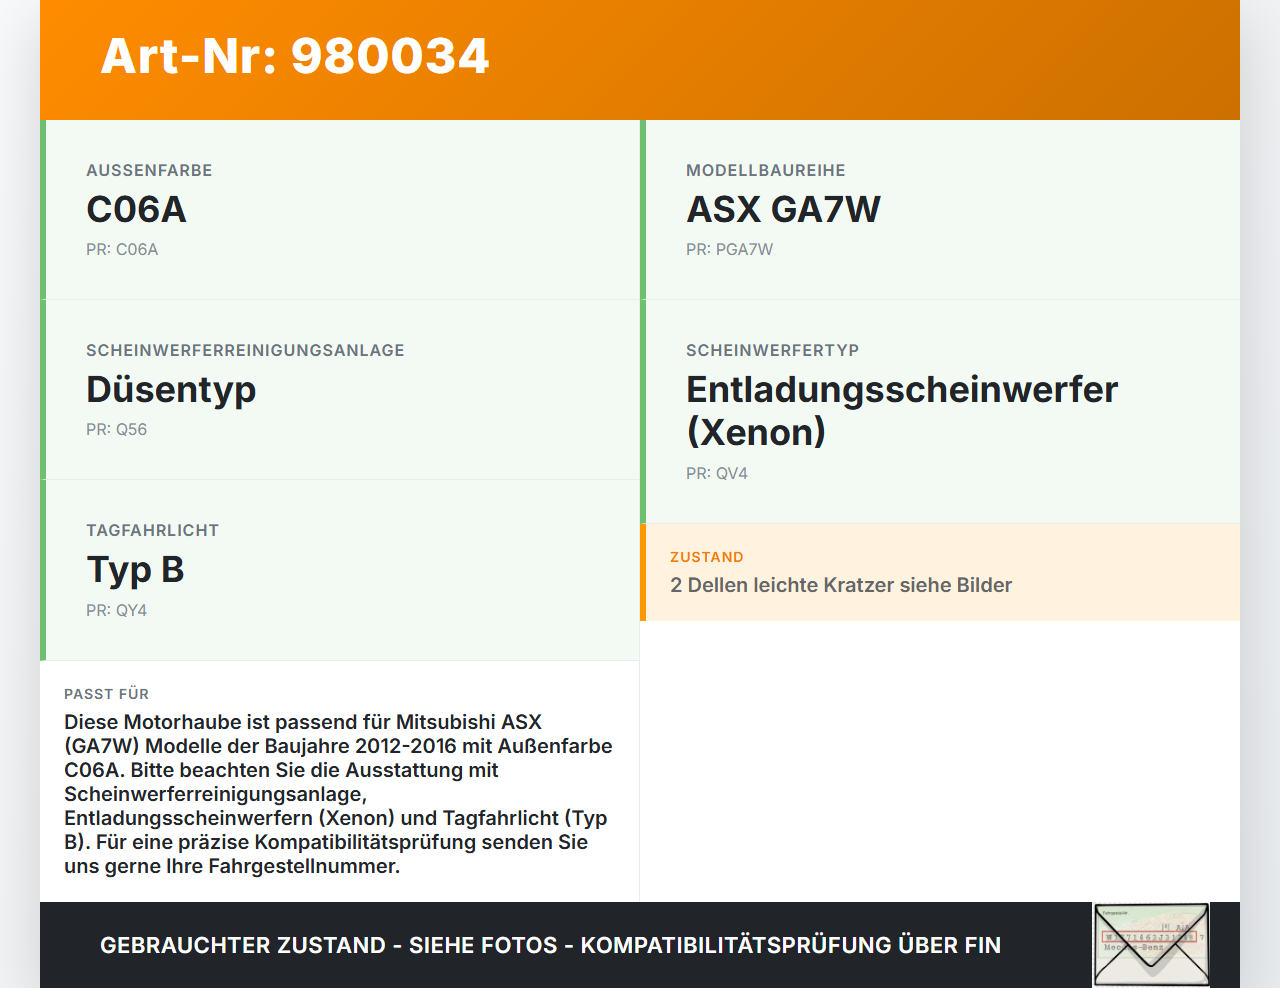Click the TAGFAHRLICHT value Typ B
Image resolution: width=1280 pixels, height=988 pixels.
pos(136,569)
